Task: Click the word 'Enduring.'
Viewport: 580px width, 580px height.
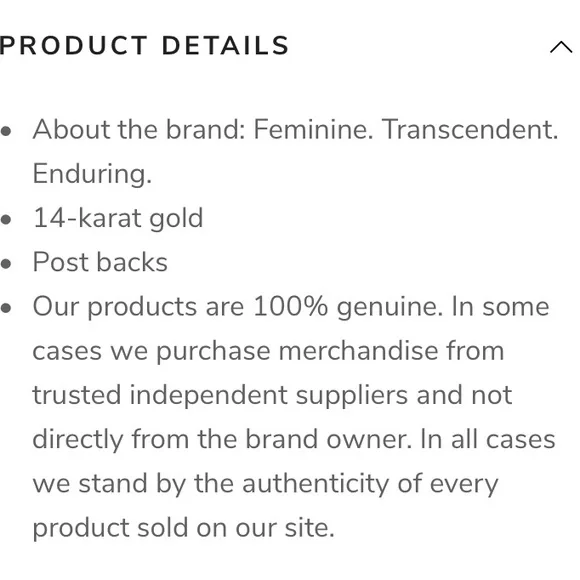Action: [x=92, y=173]
